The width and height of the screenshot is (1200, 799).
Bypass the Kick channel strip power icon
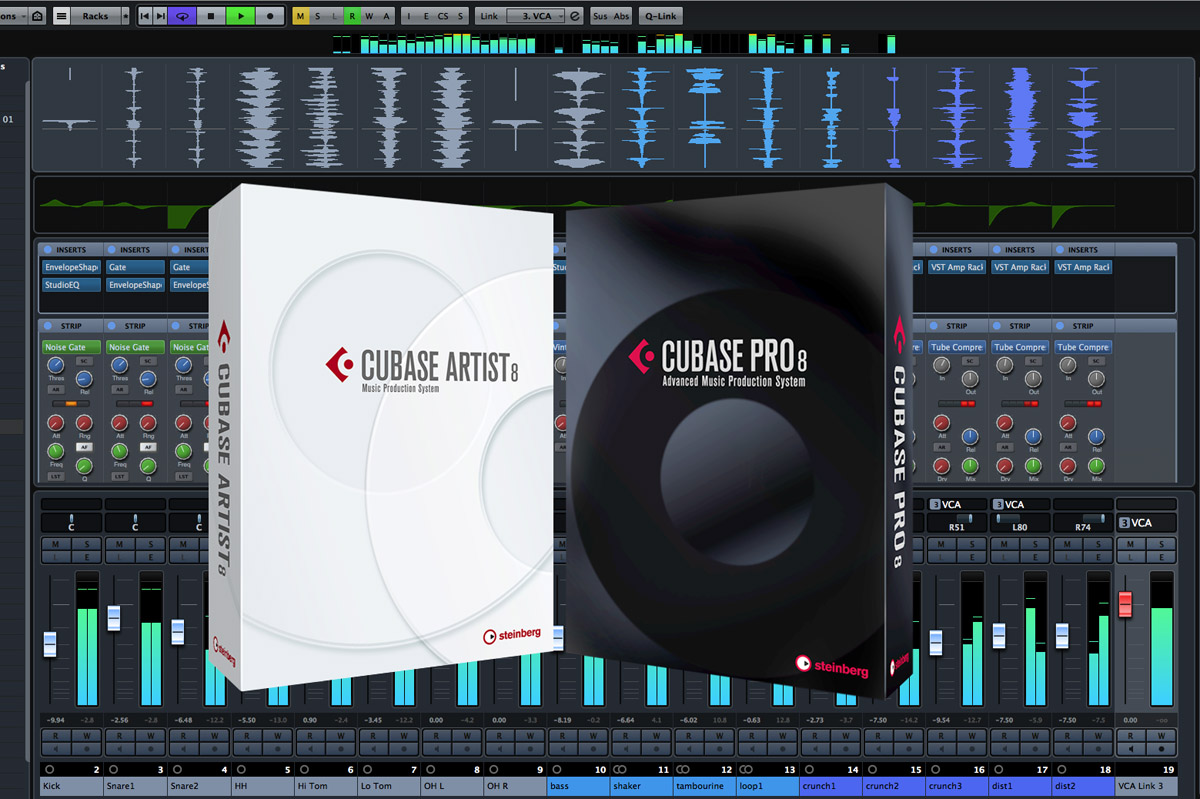coord(48,326)
